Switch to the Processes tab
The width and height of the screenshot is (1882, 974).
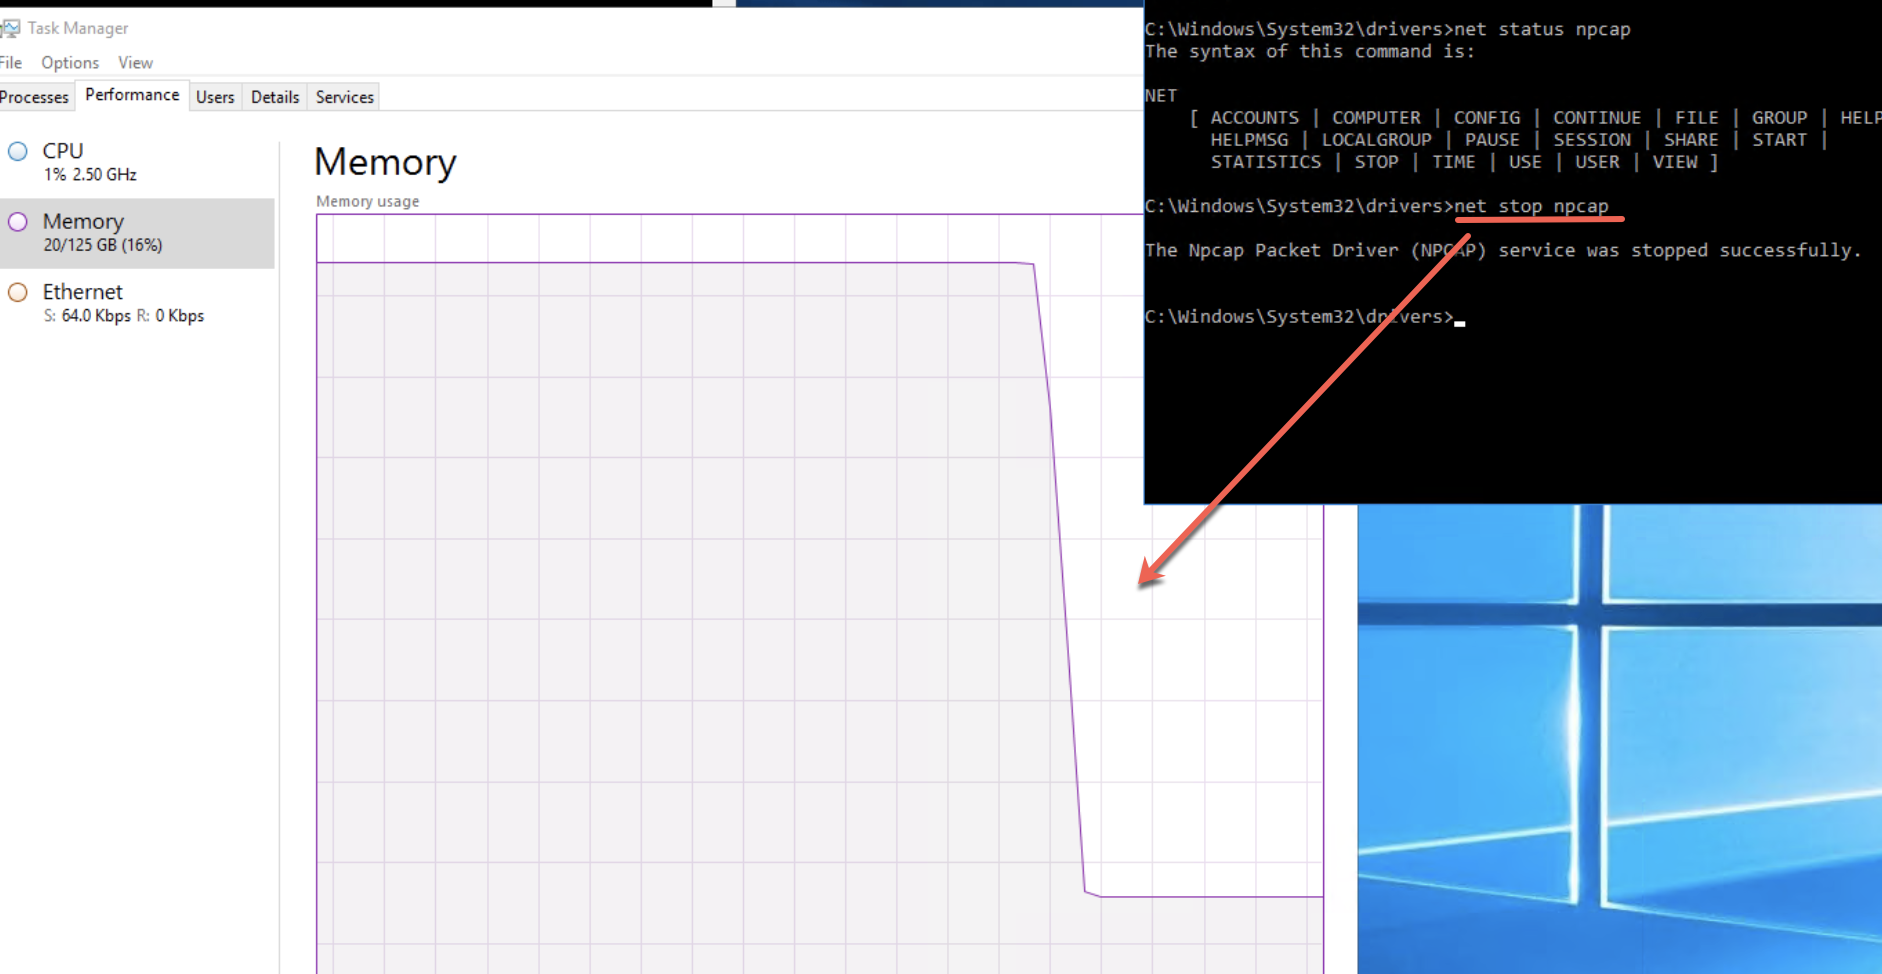point(35,97)
